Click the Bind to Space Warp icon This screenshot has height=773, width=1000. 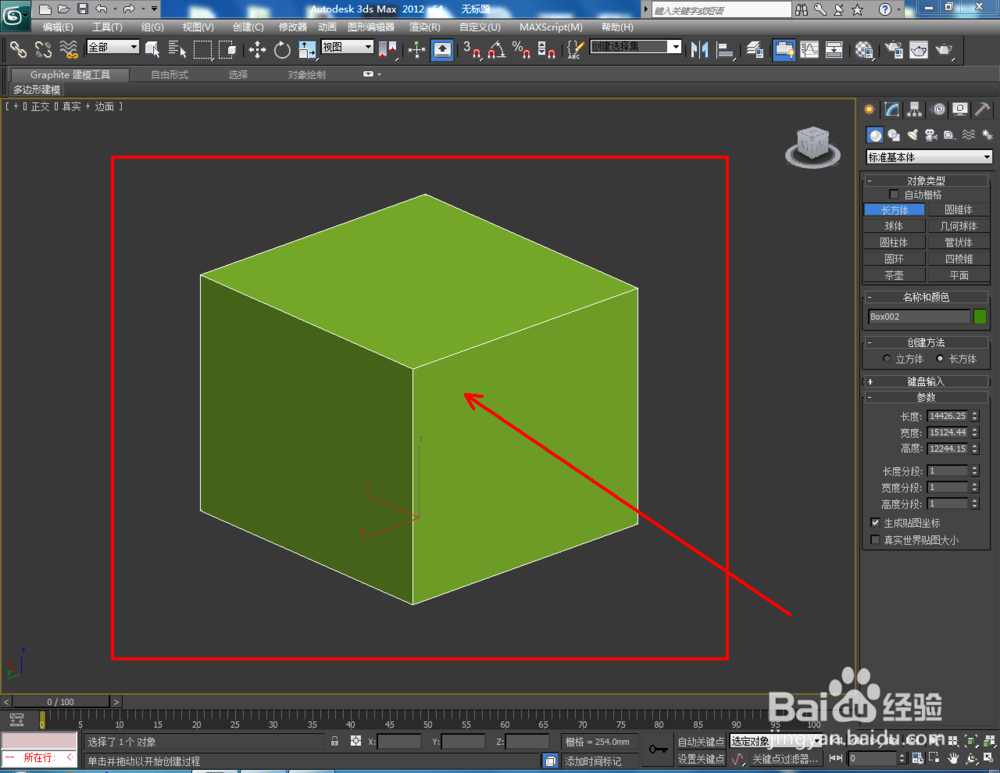[x=68, y=50]
